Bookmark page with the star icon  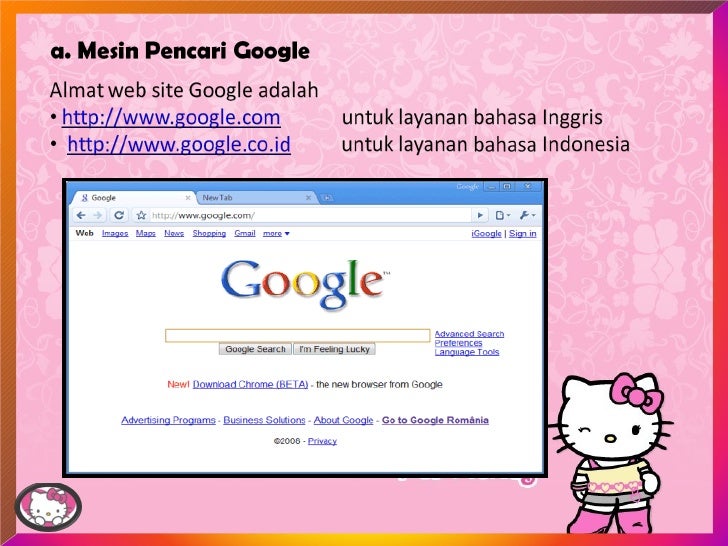pos(141,215)
